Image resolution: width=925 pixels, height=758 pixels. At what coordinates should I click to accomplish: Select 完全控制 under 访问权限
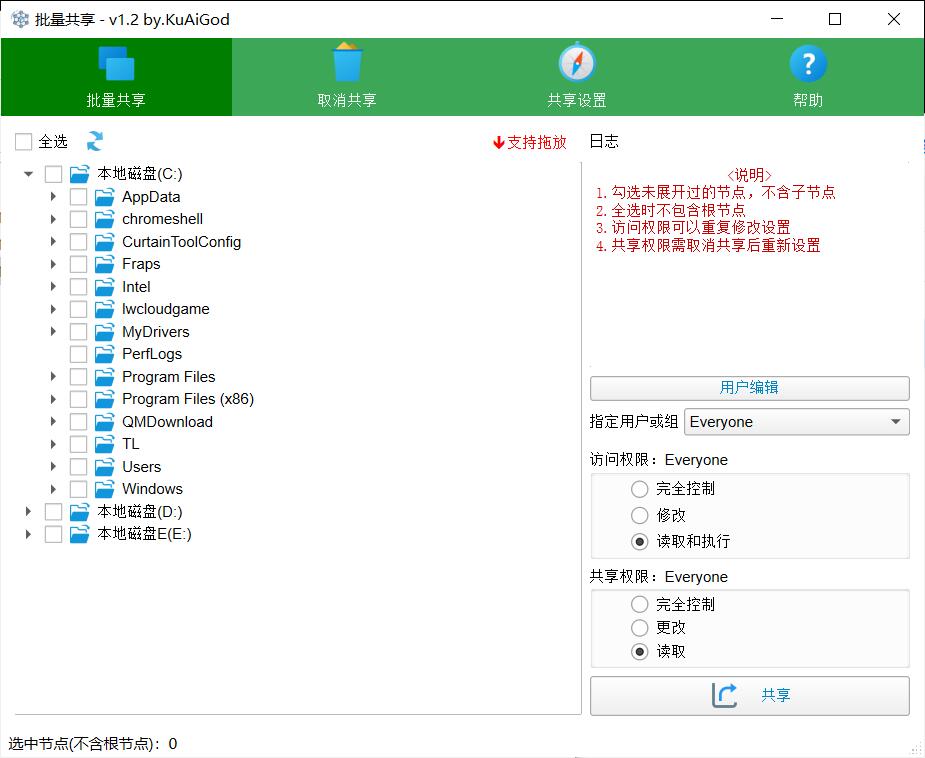[640, 489]
